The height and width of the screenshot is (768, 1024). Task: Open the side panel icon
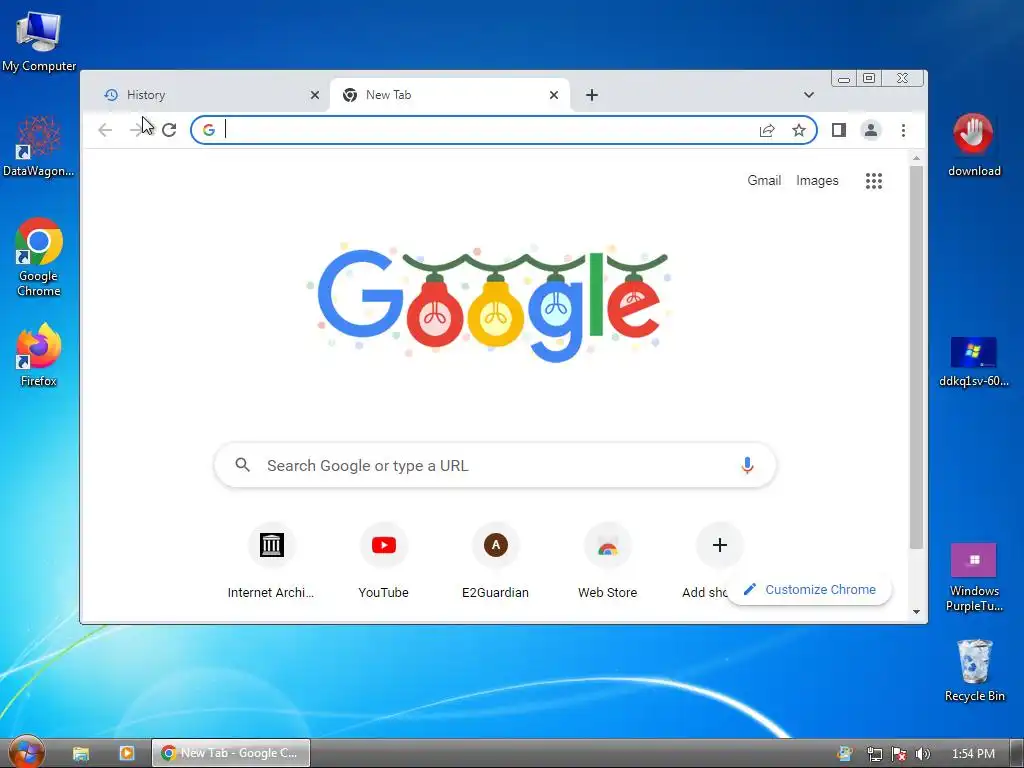pos(839,130)
